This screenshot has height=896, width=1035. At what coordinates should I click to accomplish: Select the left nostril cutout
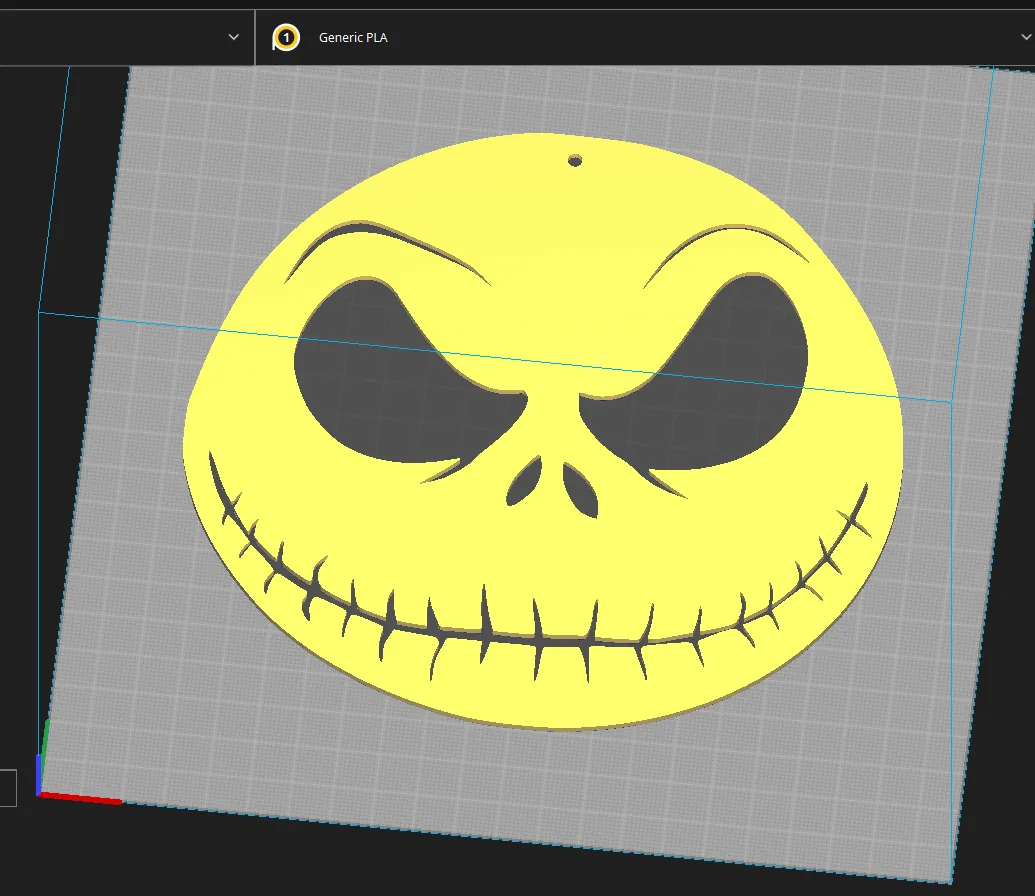coord(525,483)
